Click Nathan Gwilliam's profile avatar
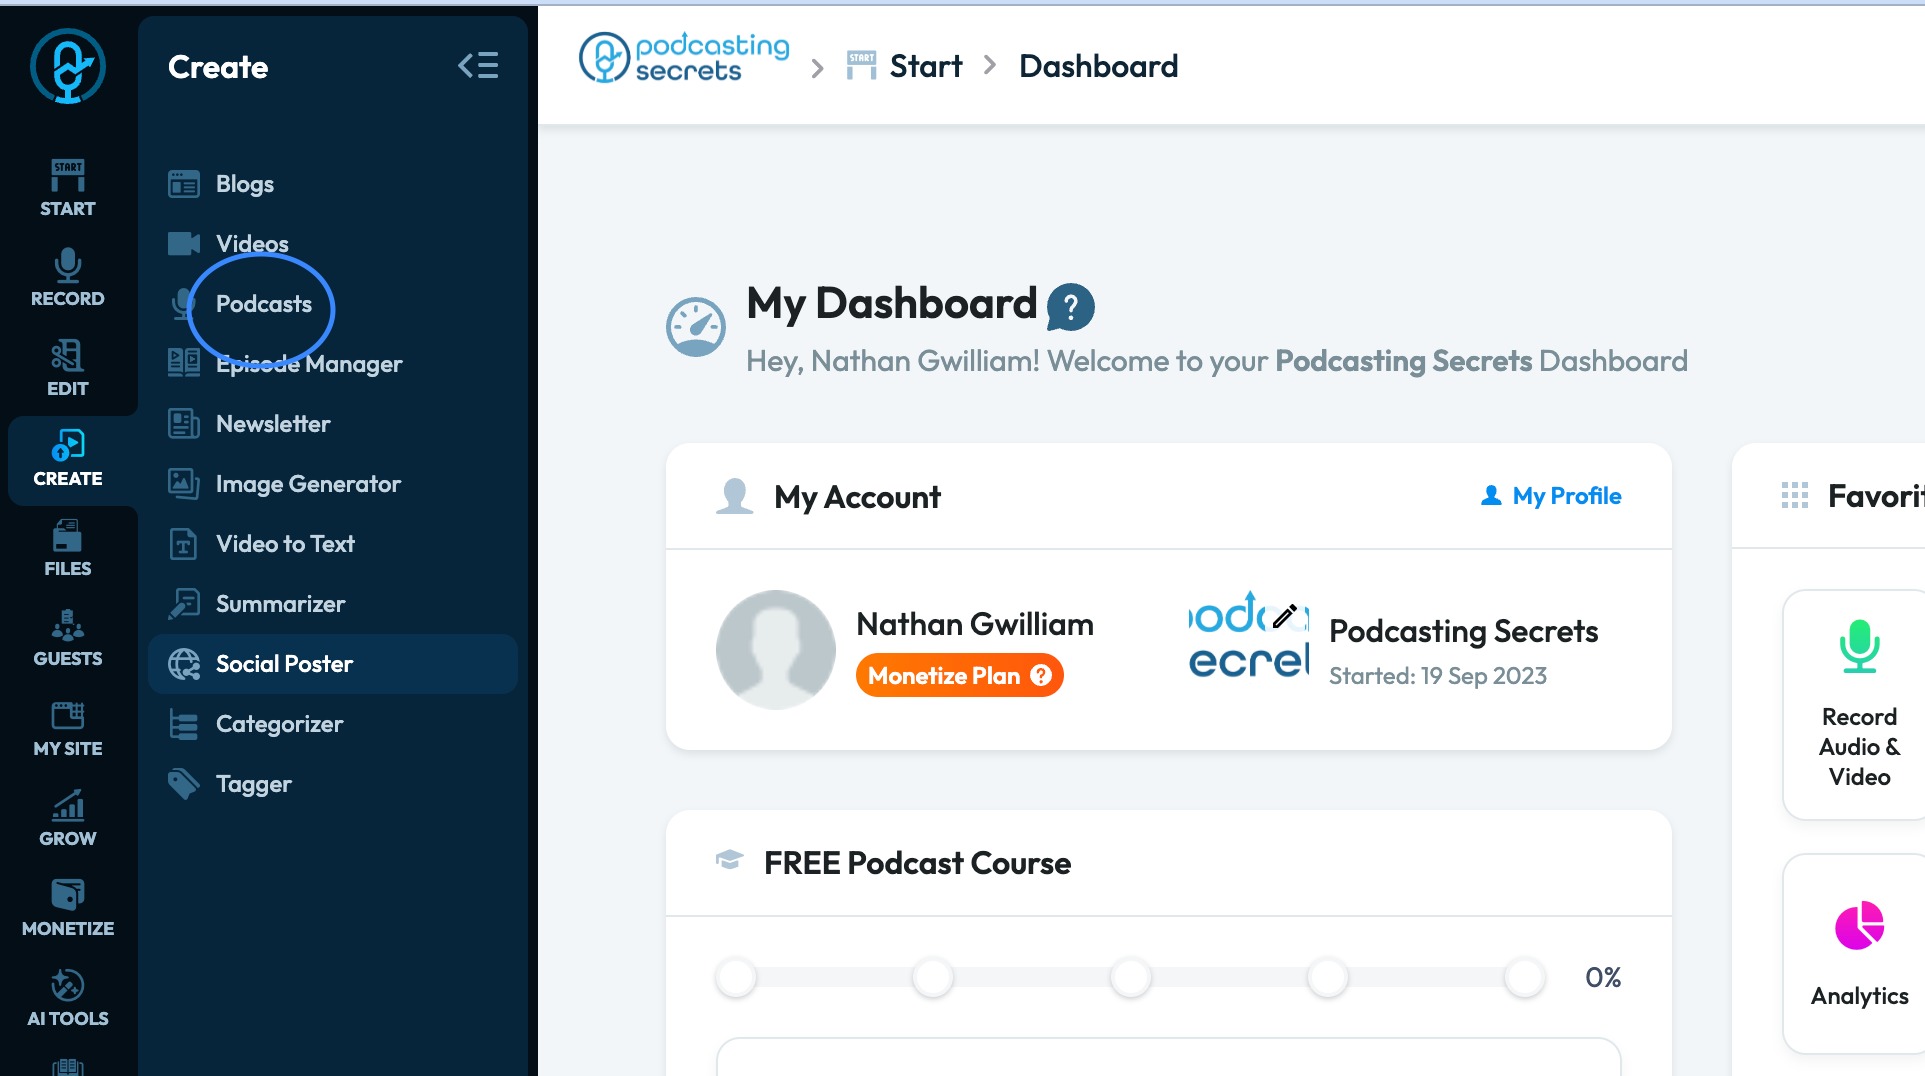 (776, 650)
